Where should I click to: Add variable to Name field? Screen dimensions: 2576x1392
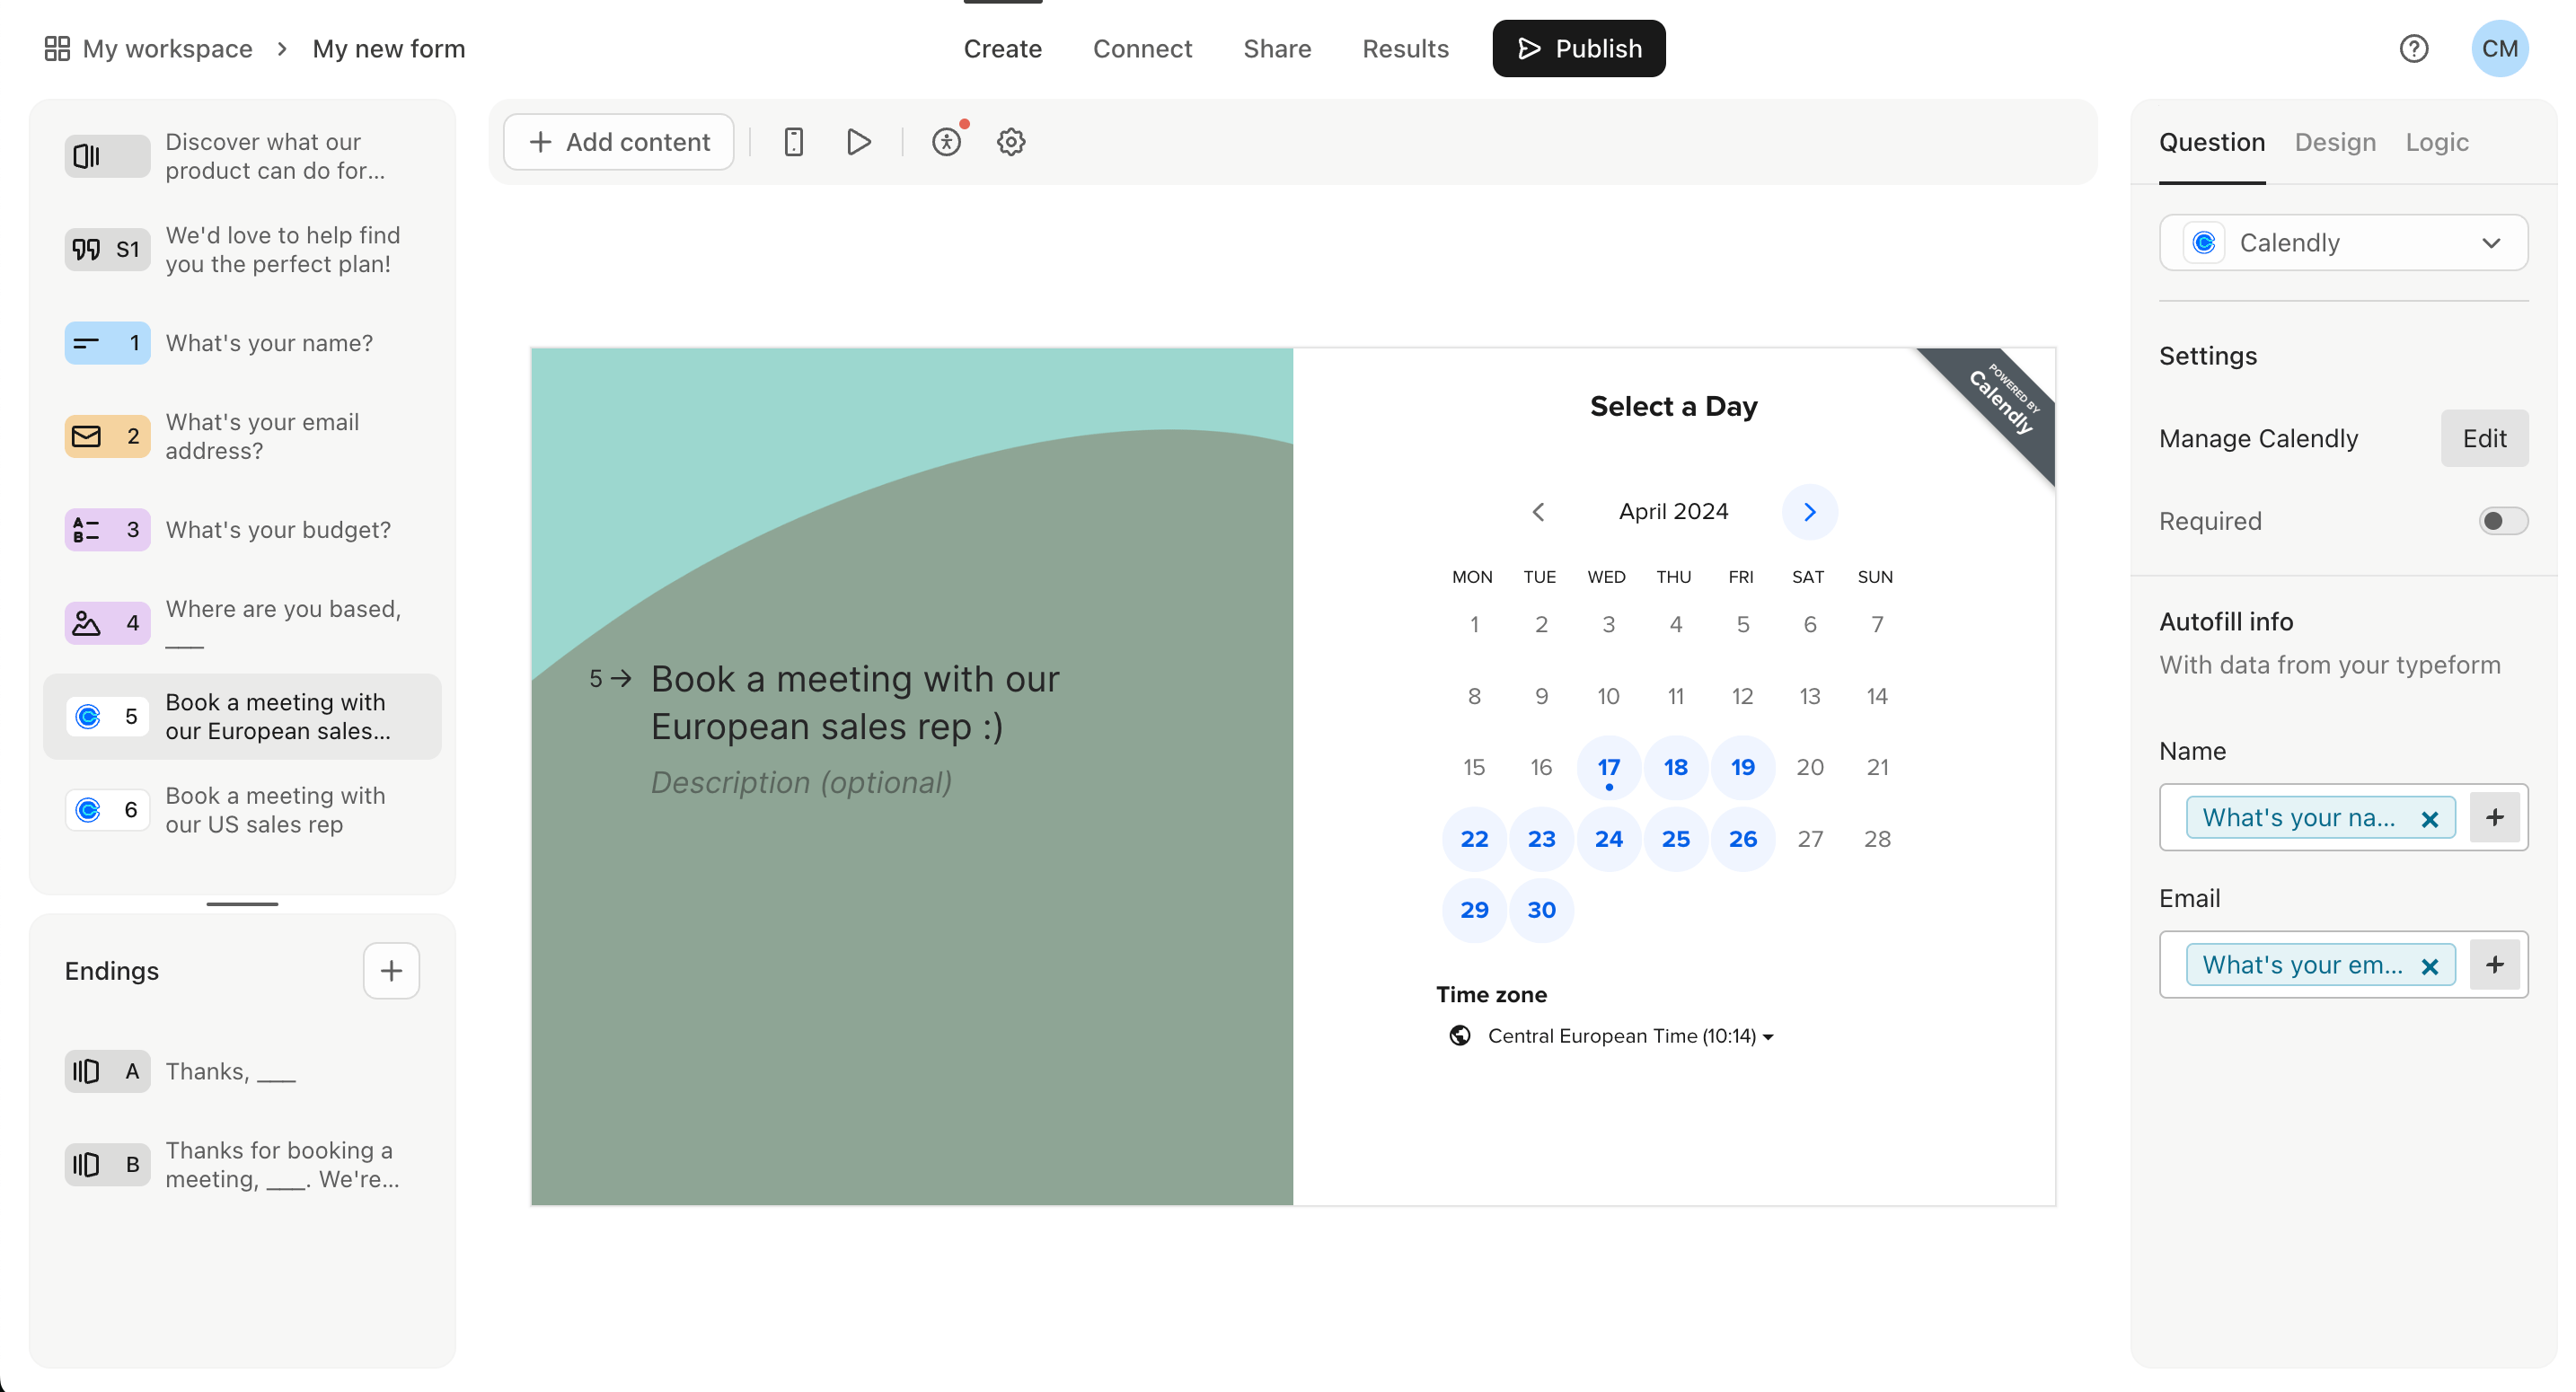[2494, 818]
